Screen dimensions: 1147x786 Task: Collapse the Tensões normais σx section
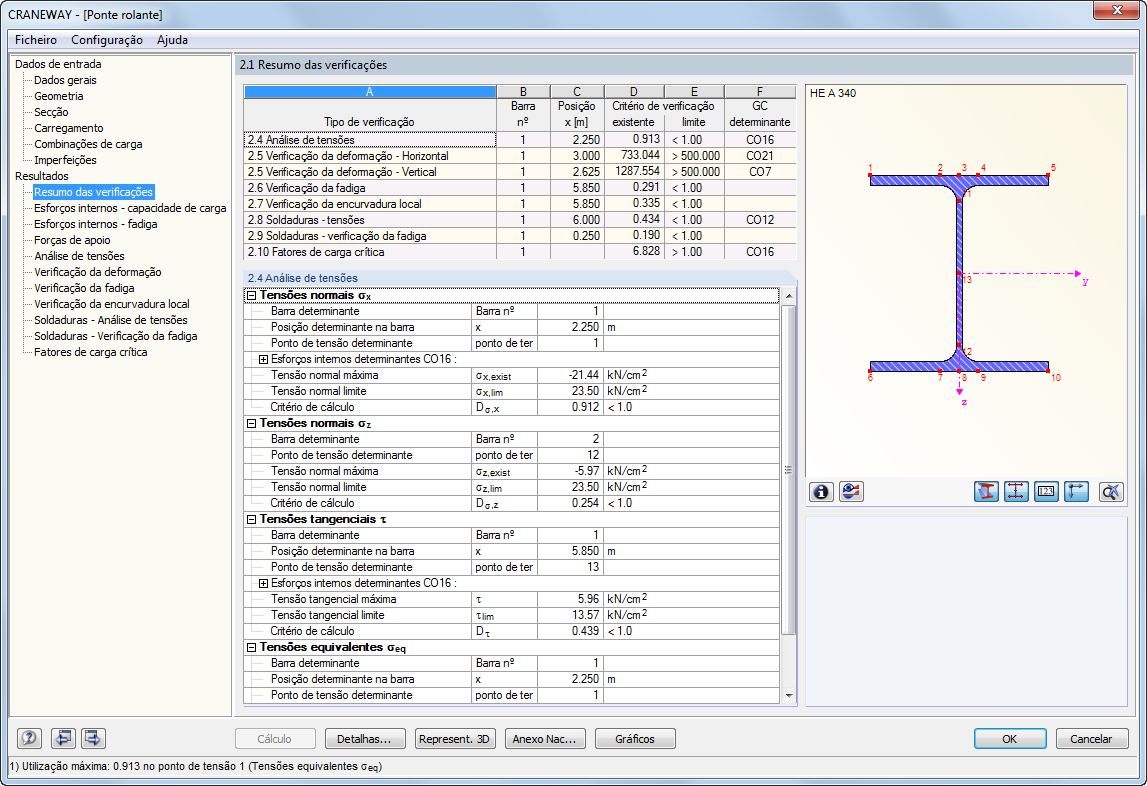click(251, 296)
